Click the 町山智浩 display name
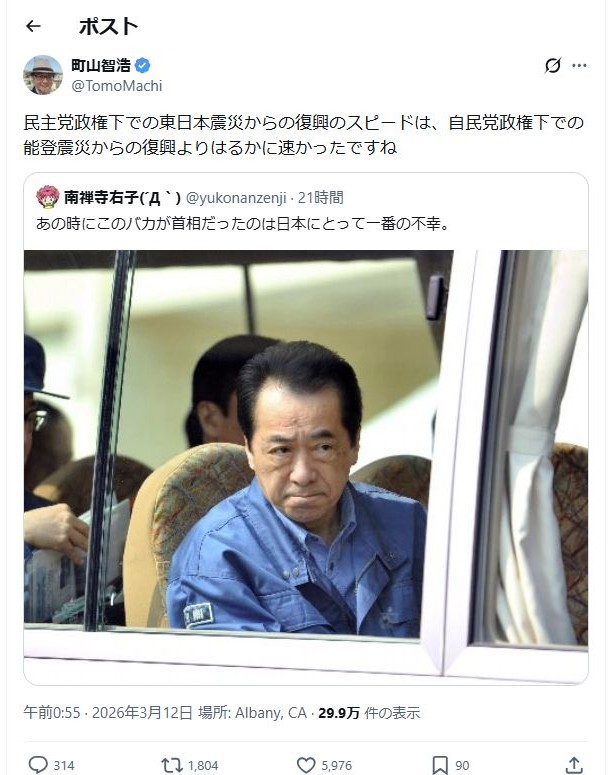This screenshot has width=615, height=775. pyautogui.click(x=101, y=65)
